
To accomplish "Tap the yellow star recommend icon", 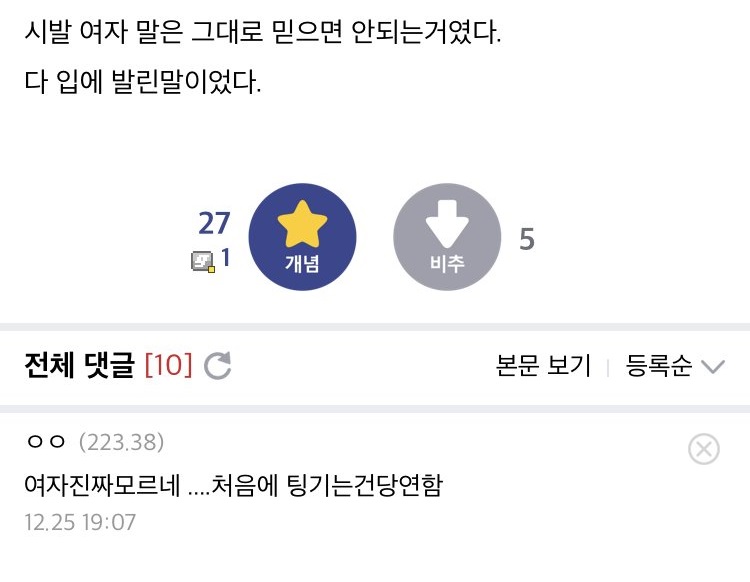I will point(302,224).
